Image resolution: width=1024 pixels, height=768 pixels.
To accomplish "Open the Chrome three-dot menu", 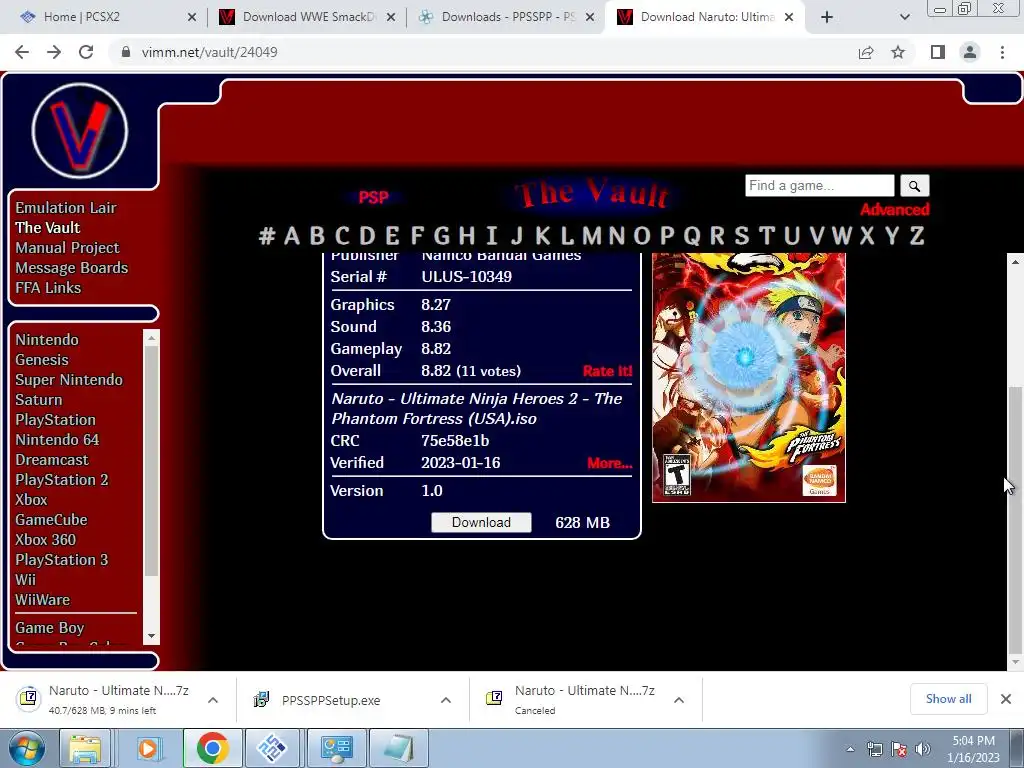I will pyautogui.click(x=1002, y=52).
